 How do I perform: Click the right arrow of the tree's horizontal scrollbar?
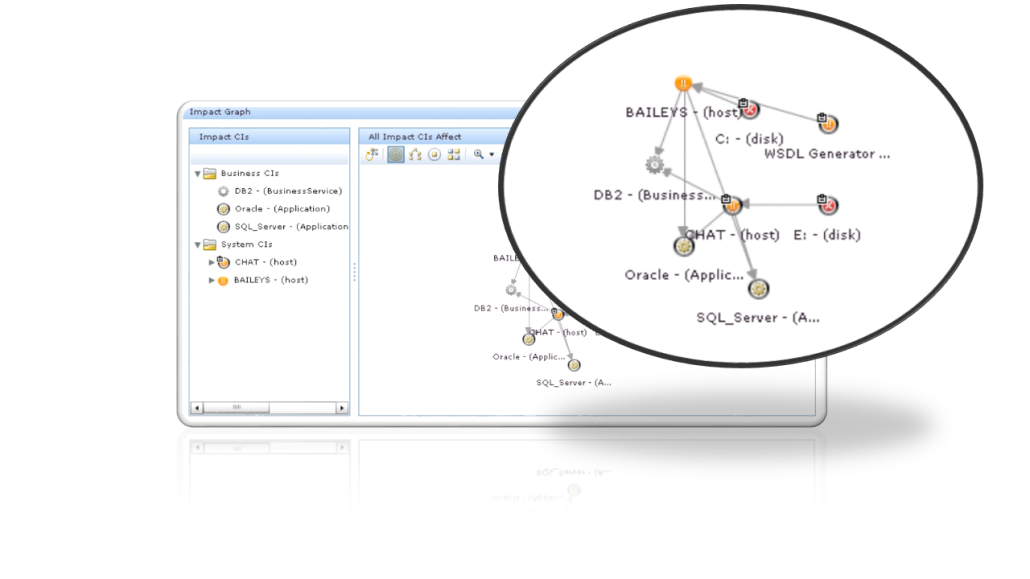[x=342, y=408]
